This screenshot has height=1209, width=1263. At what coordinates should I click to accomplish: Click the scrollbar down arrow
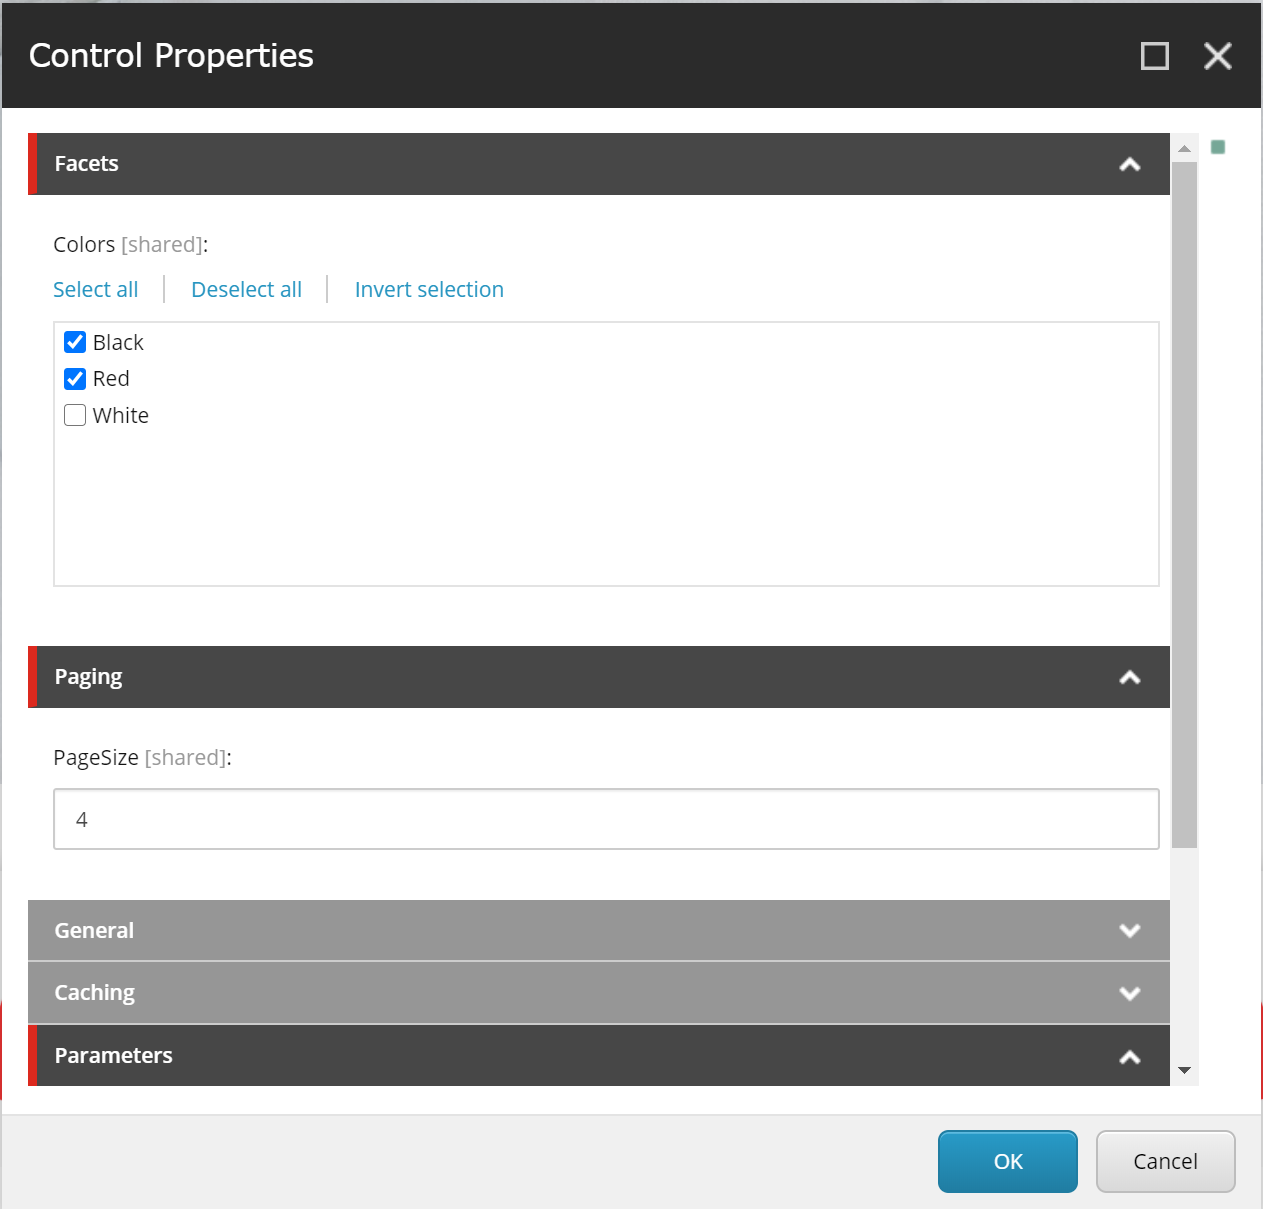tap(1184, 1070)
